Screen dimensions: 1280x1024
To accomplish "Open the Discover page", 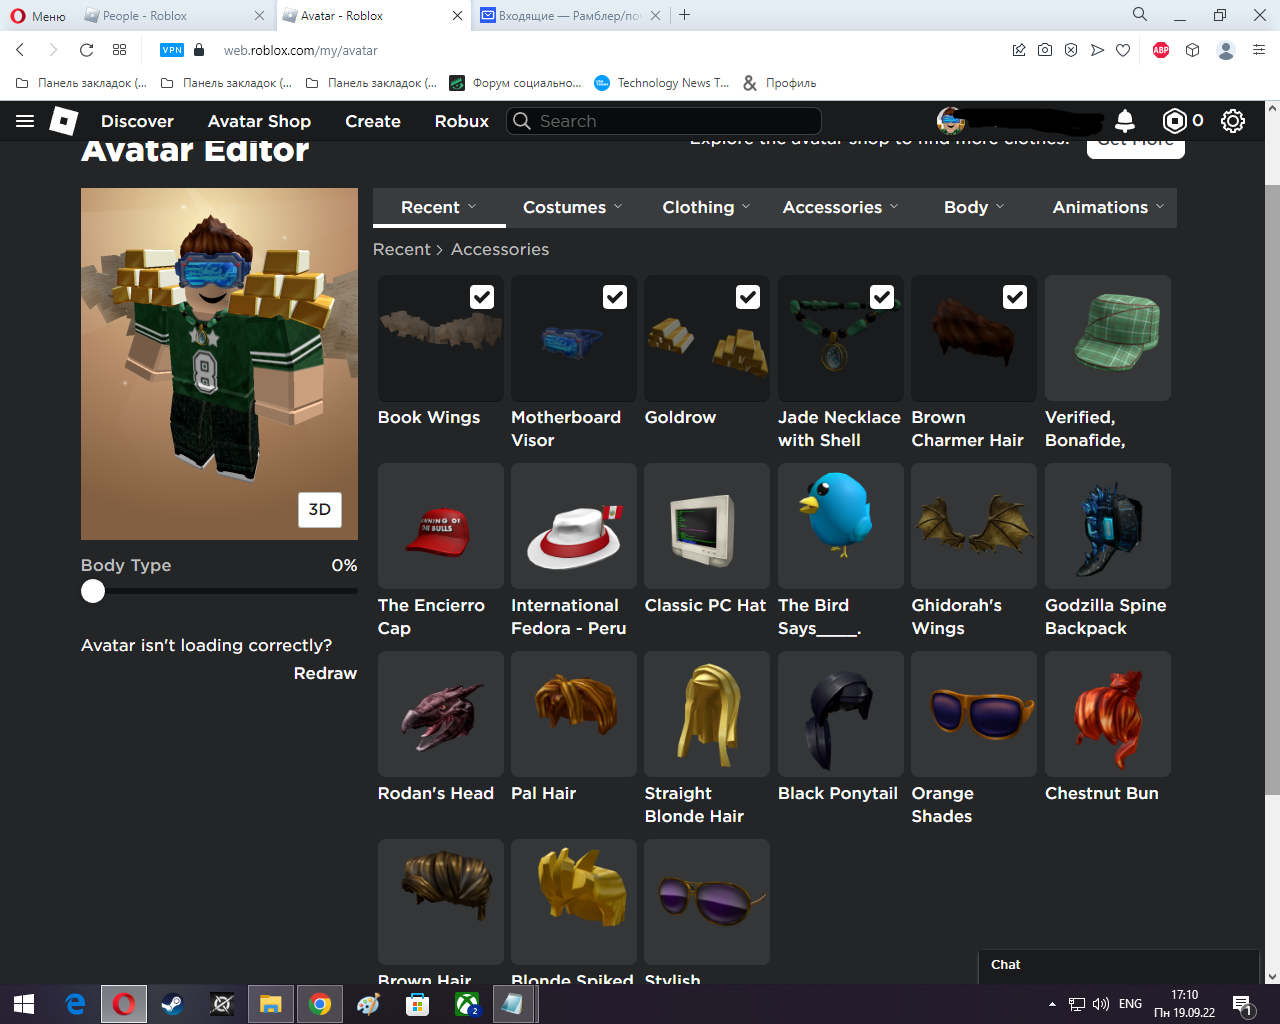I will tap(137, 121).
